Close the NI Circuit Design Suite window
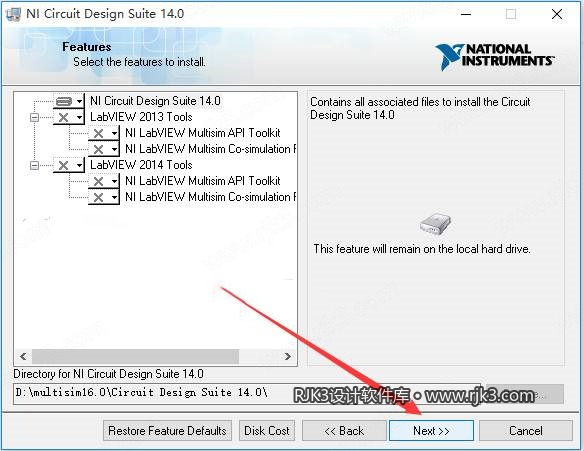This screenshot has height=451, width=584. pos(557,15)
